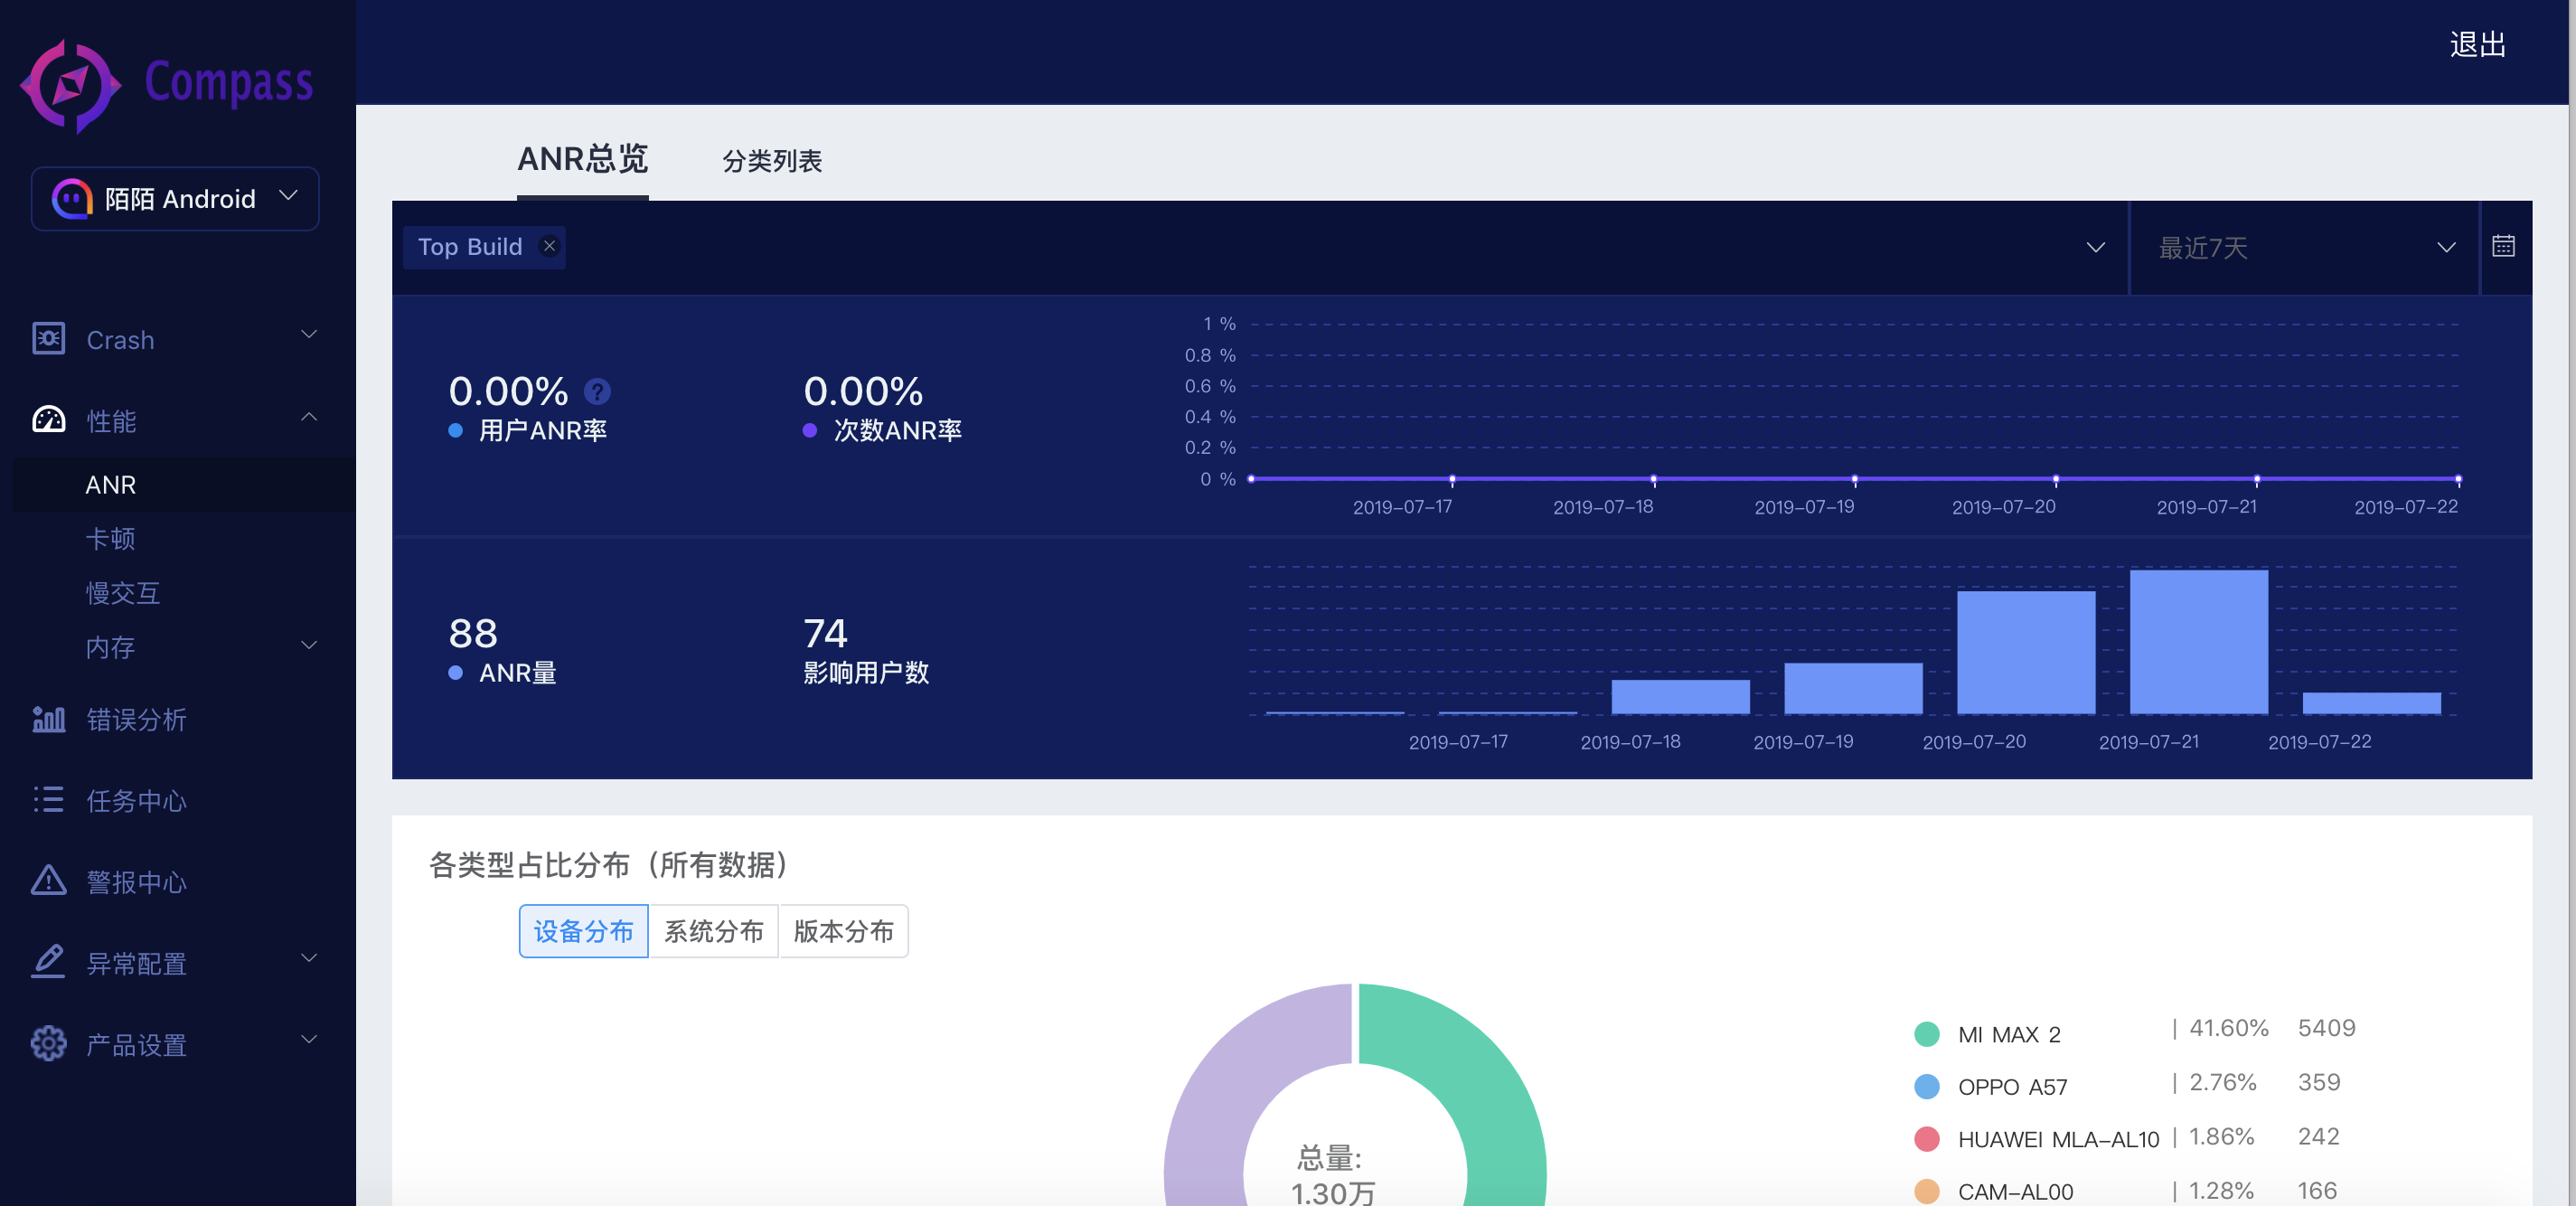This screenshot has height=1206, width=2576.
Task: Expand the Crash menu chevron
Action: point(309,335)
